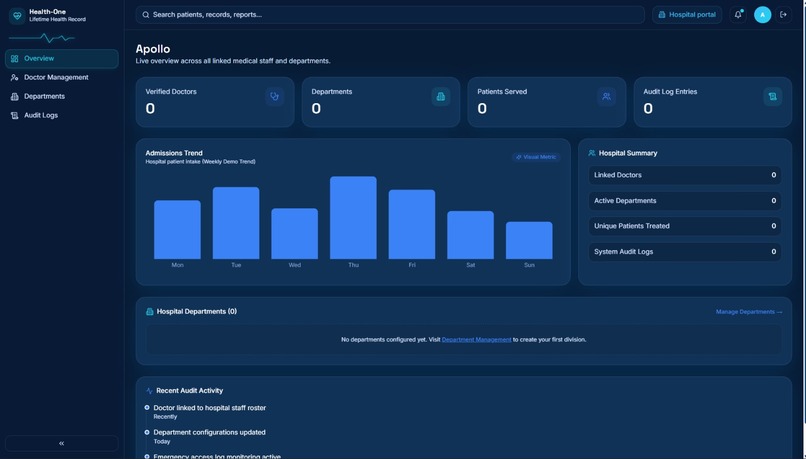Select the Fri bar in Admissions Trend
806x459 pixels.
click(412, 225)
